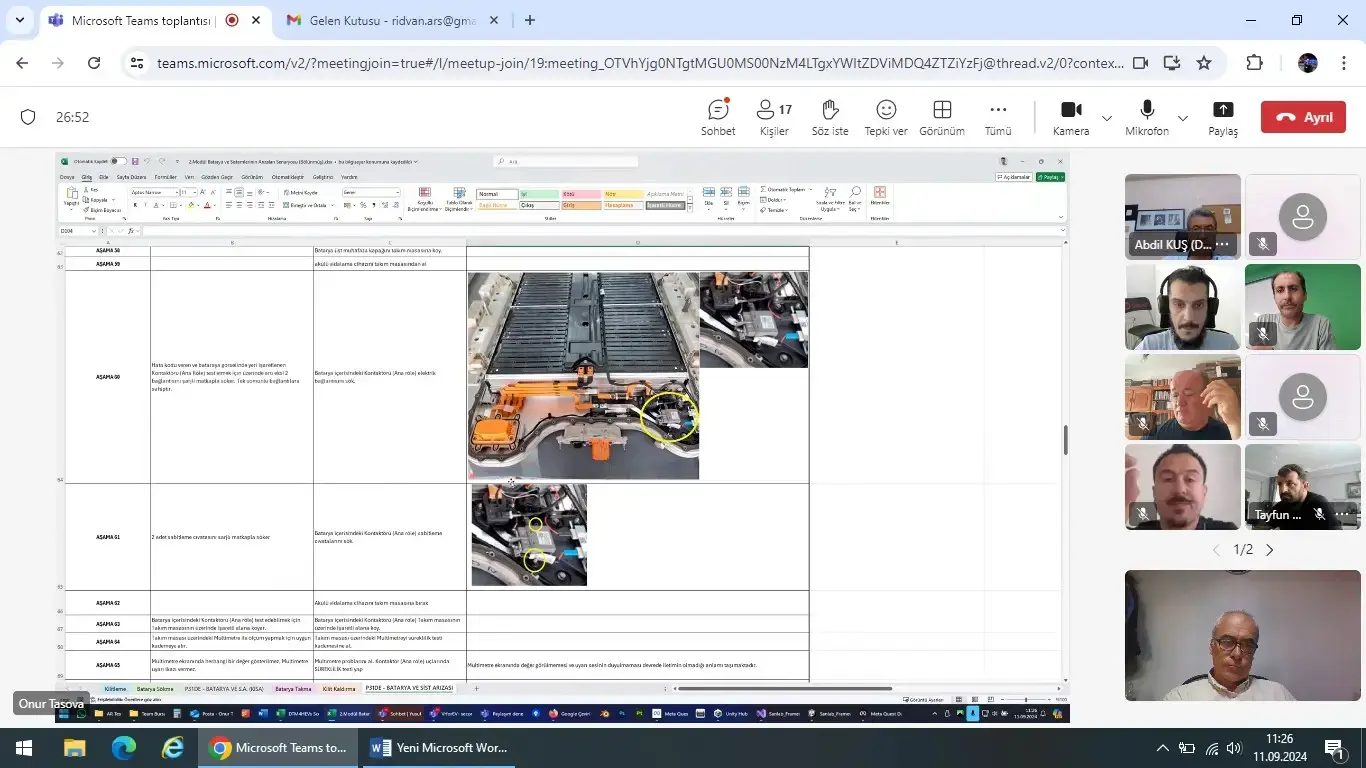Viewport: 1366px width, 768px height.
Task: Switch to Gelen Kutusu Gmail tab
Action: click(x=380, y=20)
